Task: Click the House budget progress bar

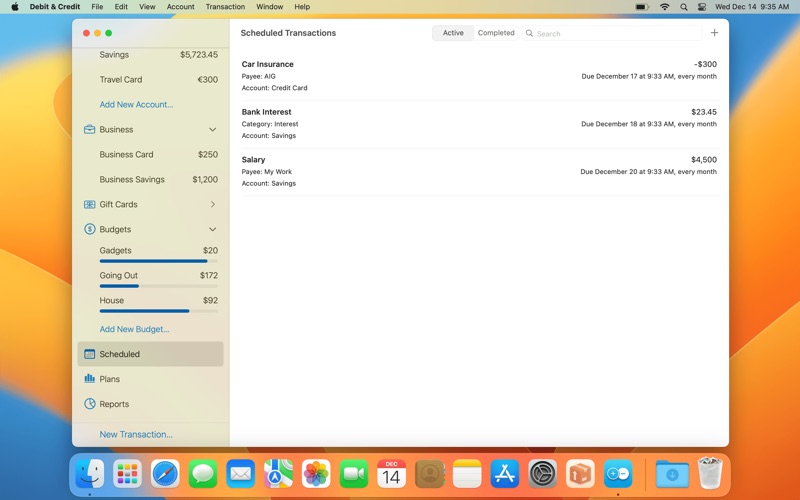Action: tap(159, 311)
